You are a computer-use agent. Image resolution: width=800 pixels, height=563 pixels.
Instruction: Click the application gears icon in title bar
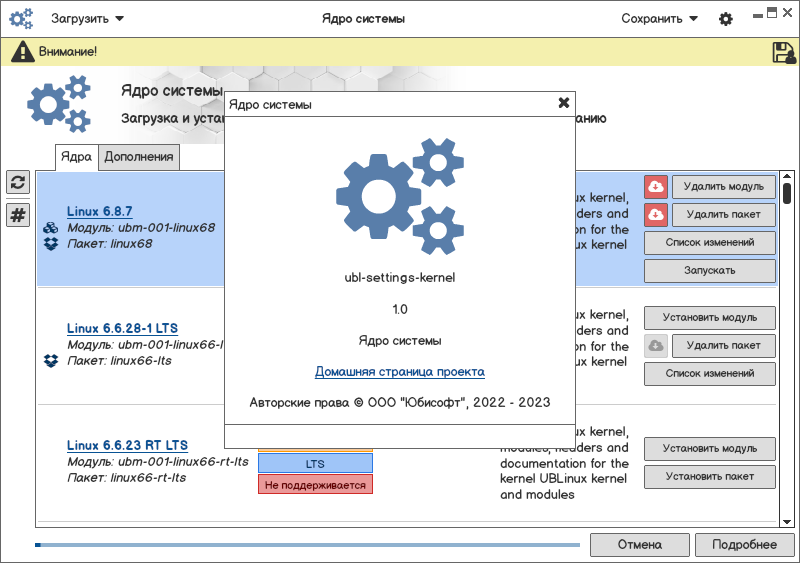21,19
